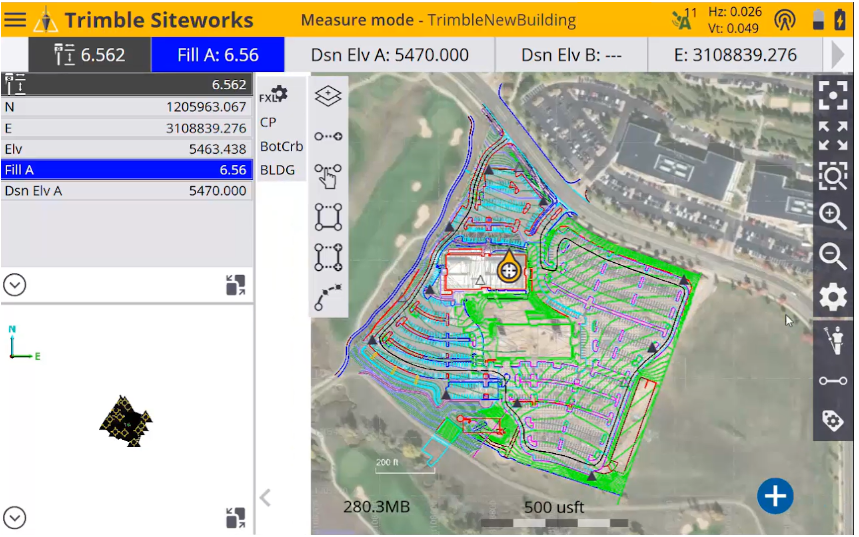Viewport: 859px width, 537px height.
Task: Select the BLDG feature code
Action: pos(278,170)
